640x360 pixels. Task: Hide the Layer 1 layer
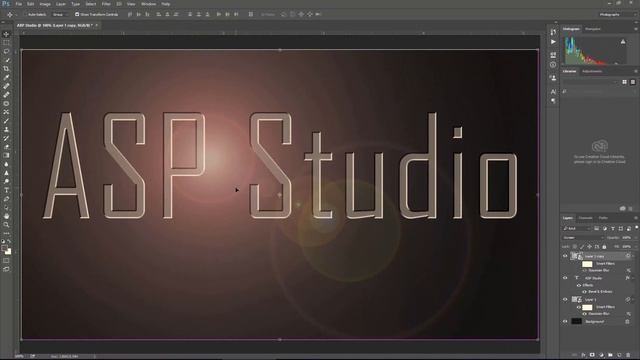565,300
